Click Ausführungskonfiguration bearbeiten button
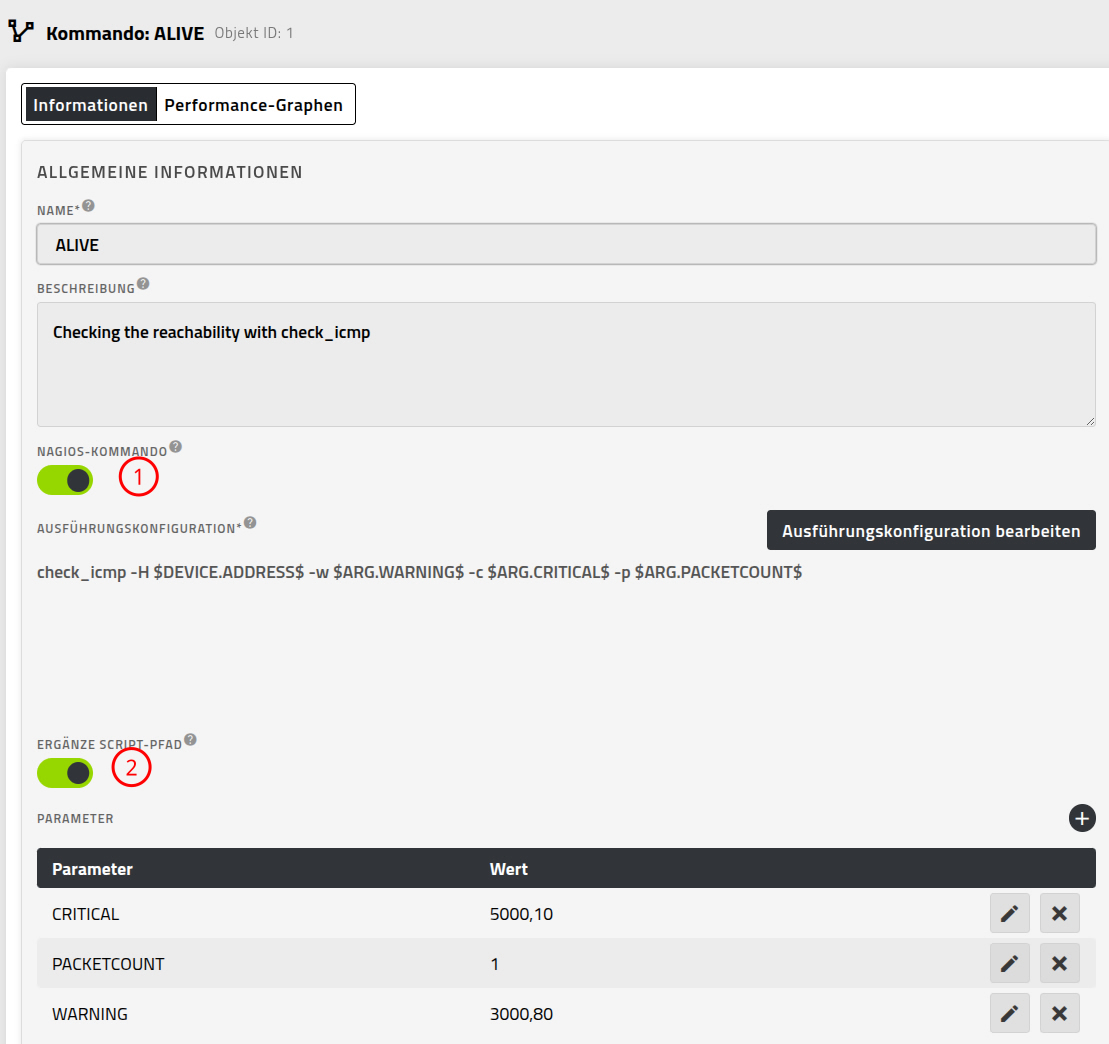This screenshot has width=1109, height=1044. coord(931,530)
